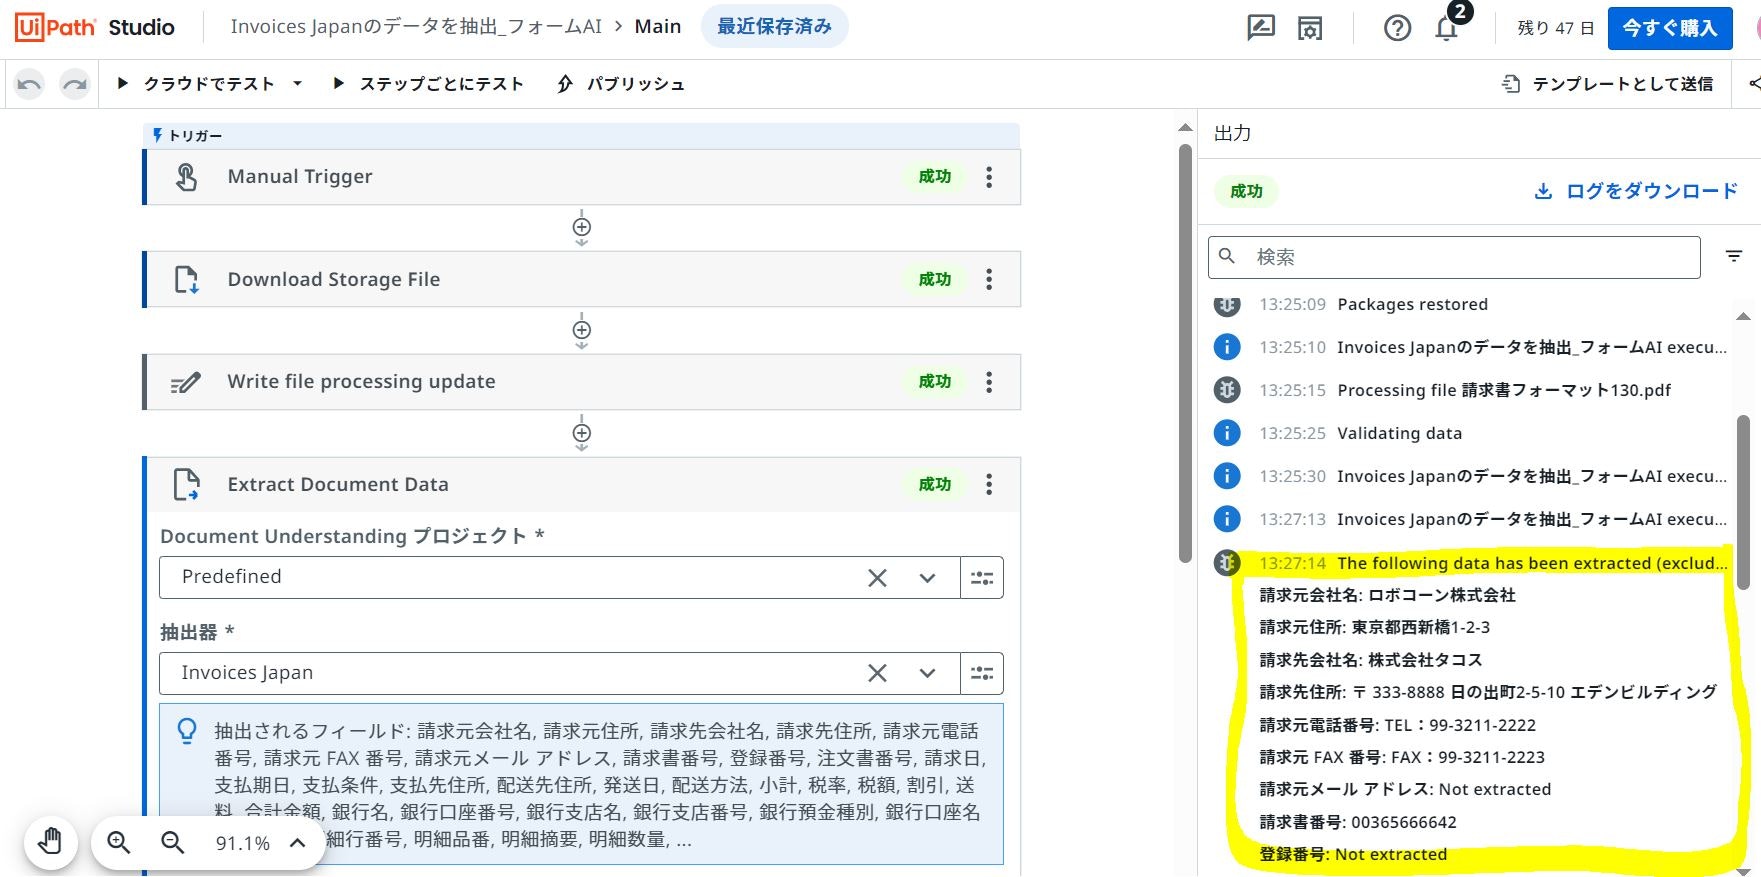Screen dimensions: 1761x877
Task: Click the output panel scroll-up arrow
Action: point(1743,317)
